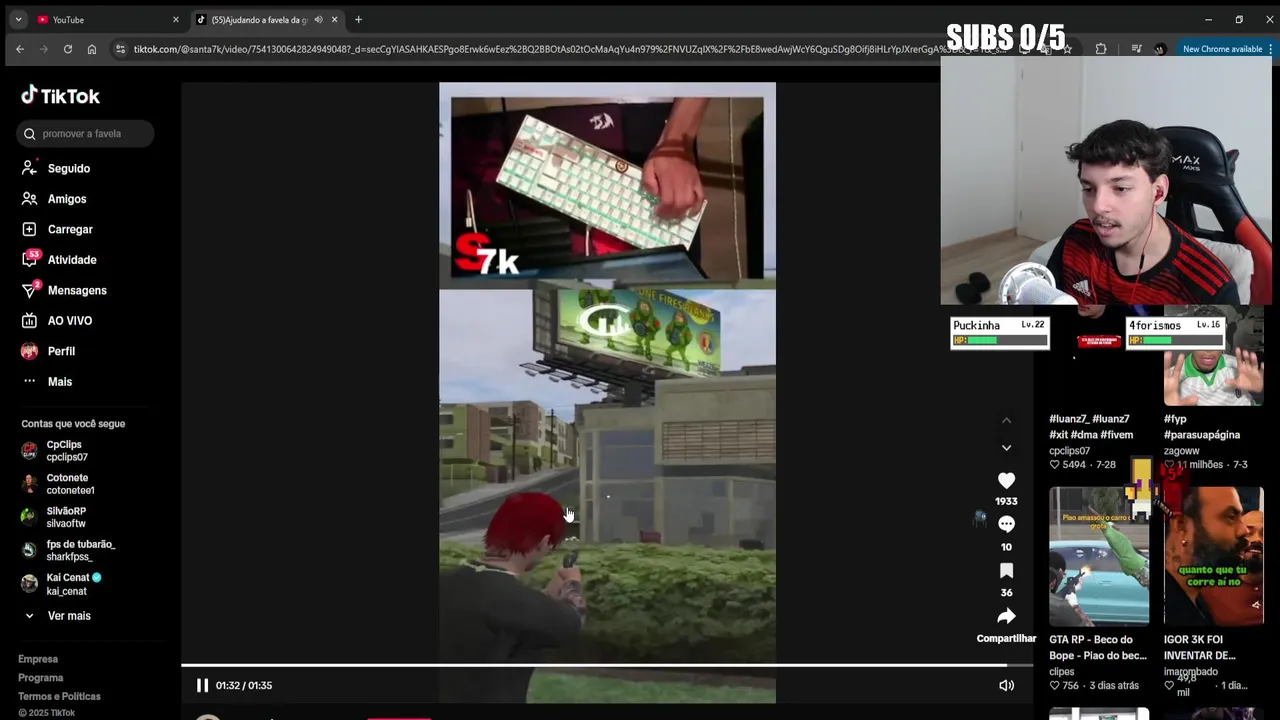
Task: Like the video with heart icon
Action: pos(1006,481)
